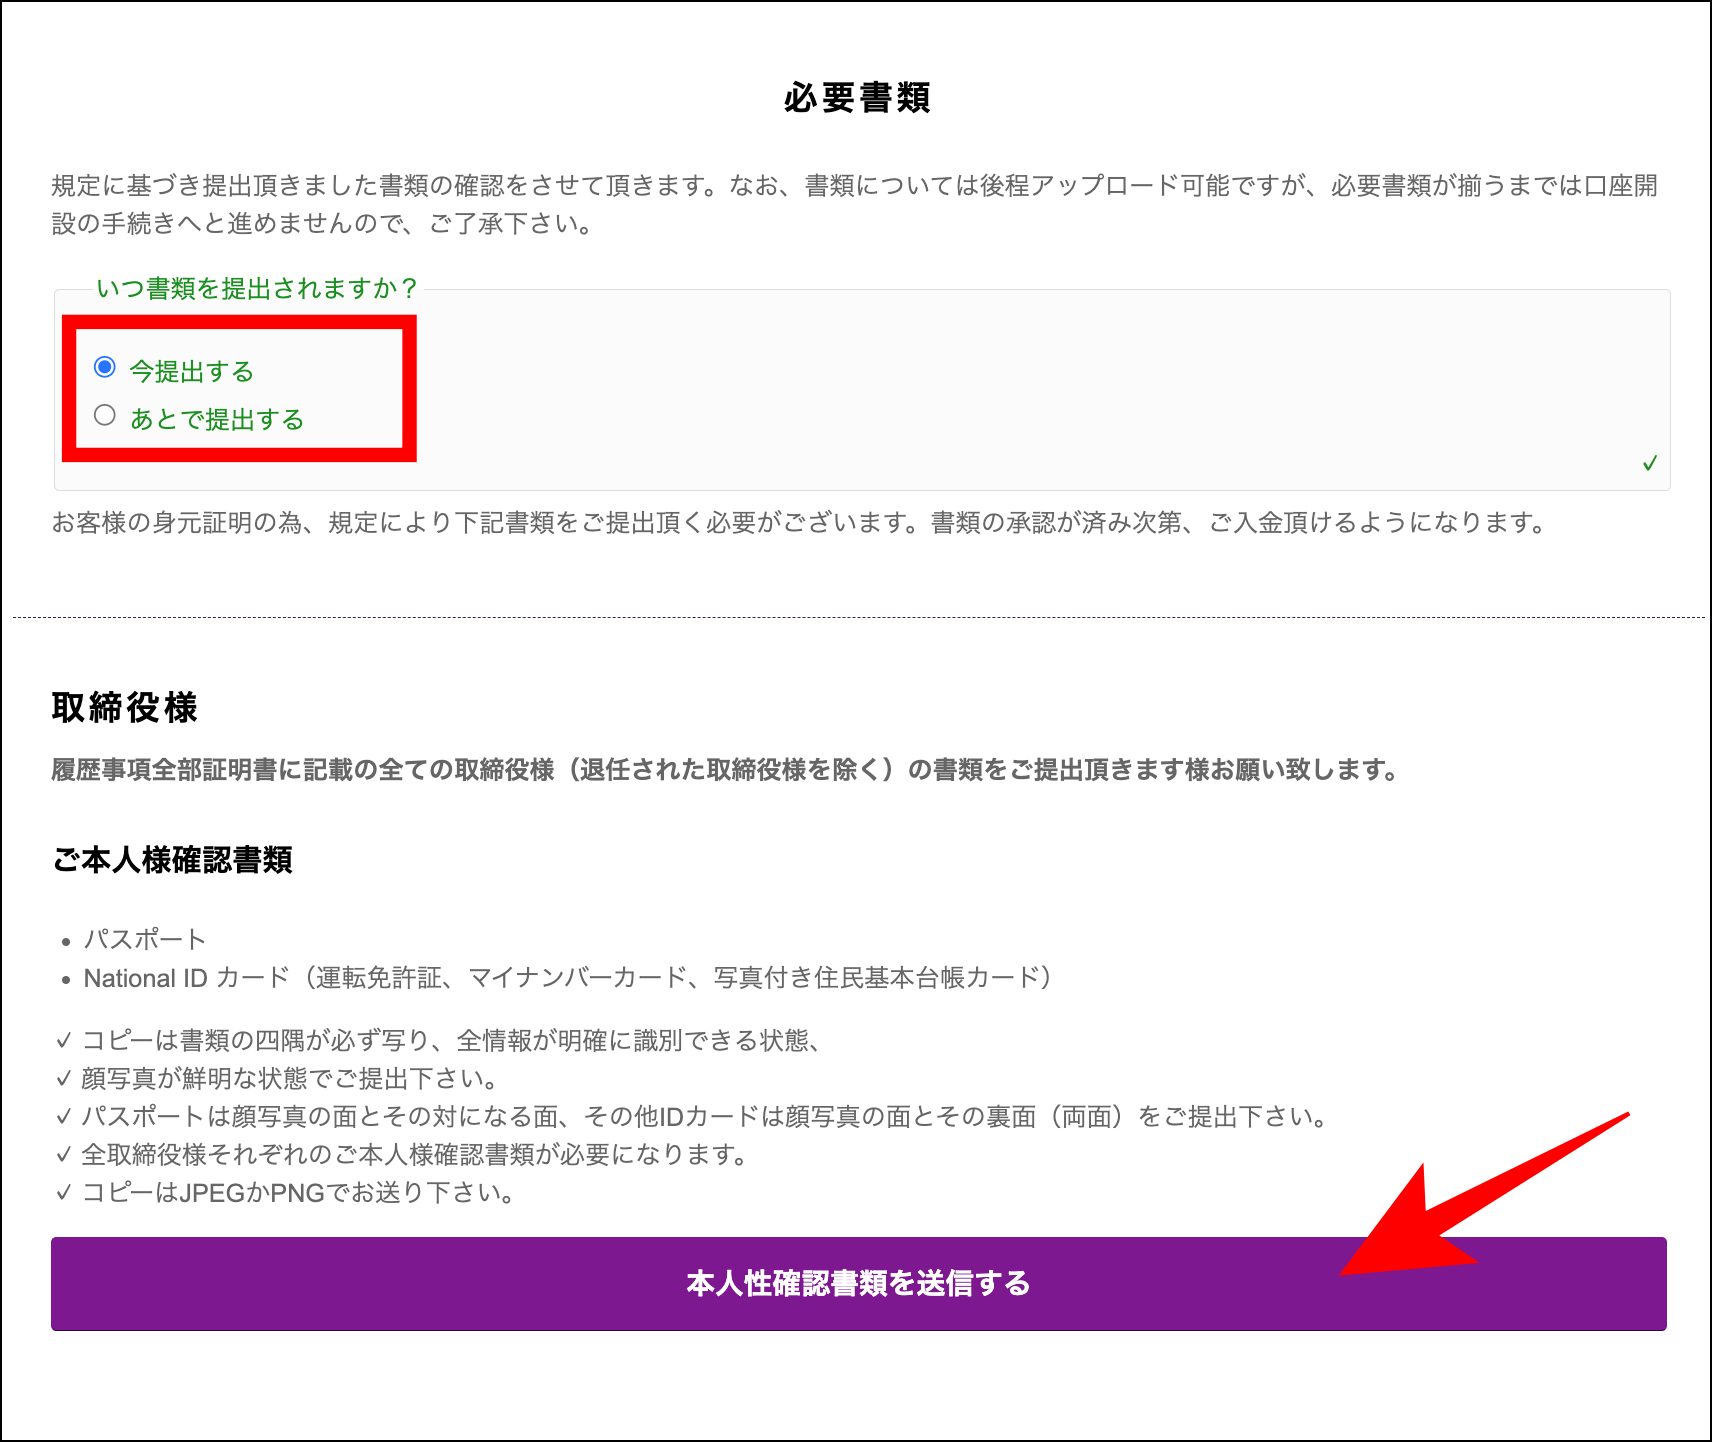
Task: Click the dotted divider line
Action: (856, 617)
